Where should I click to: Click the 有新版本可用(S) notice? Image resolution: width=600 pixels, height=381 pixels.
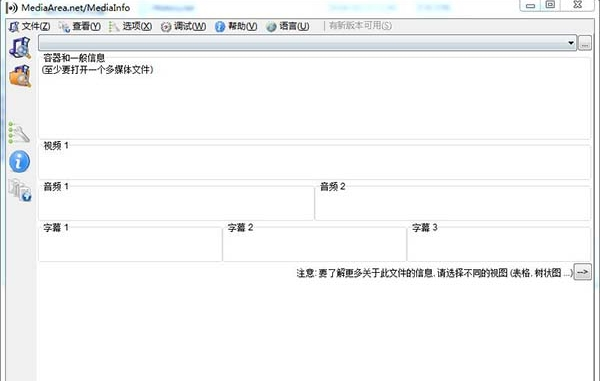click(x=360, y=26)
